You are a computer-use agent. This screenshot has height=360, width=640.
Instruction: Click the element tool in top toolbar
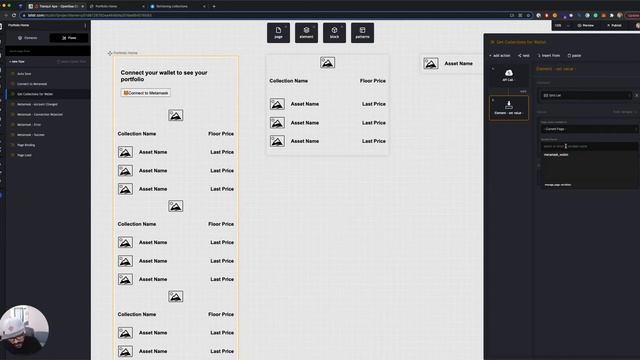point(306,33)
